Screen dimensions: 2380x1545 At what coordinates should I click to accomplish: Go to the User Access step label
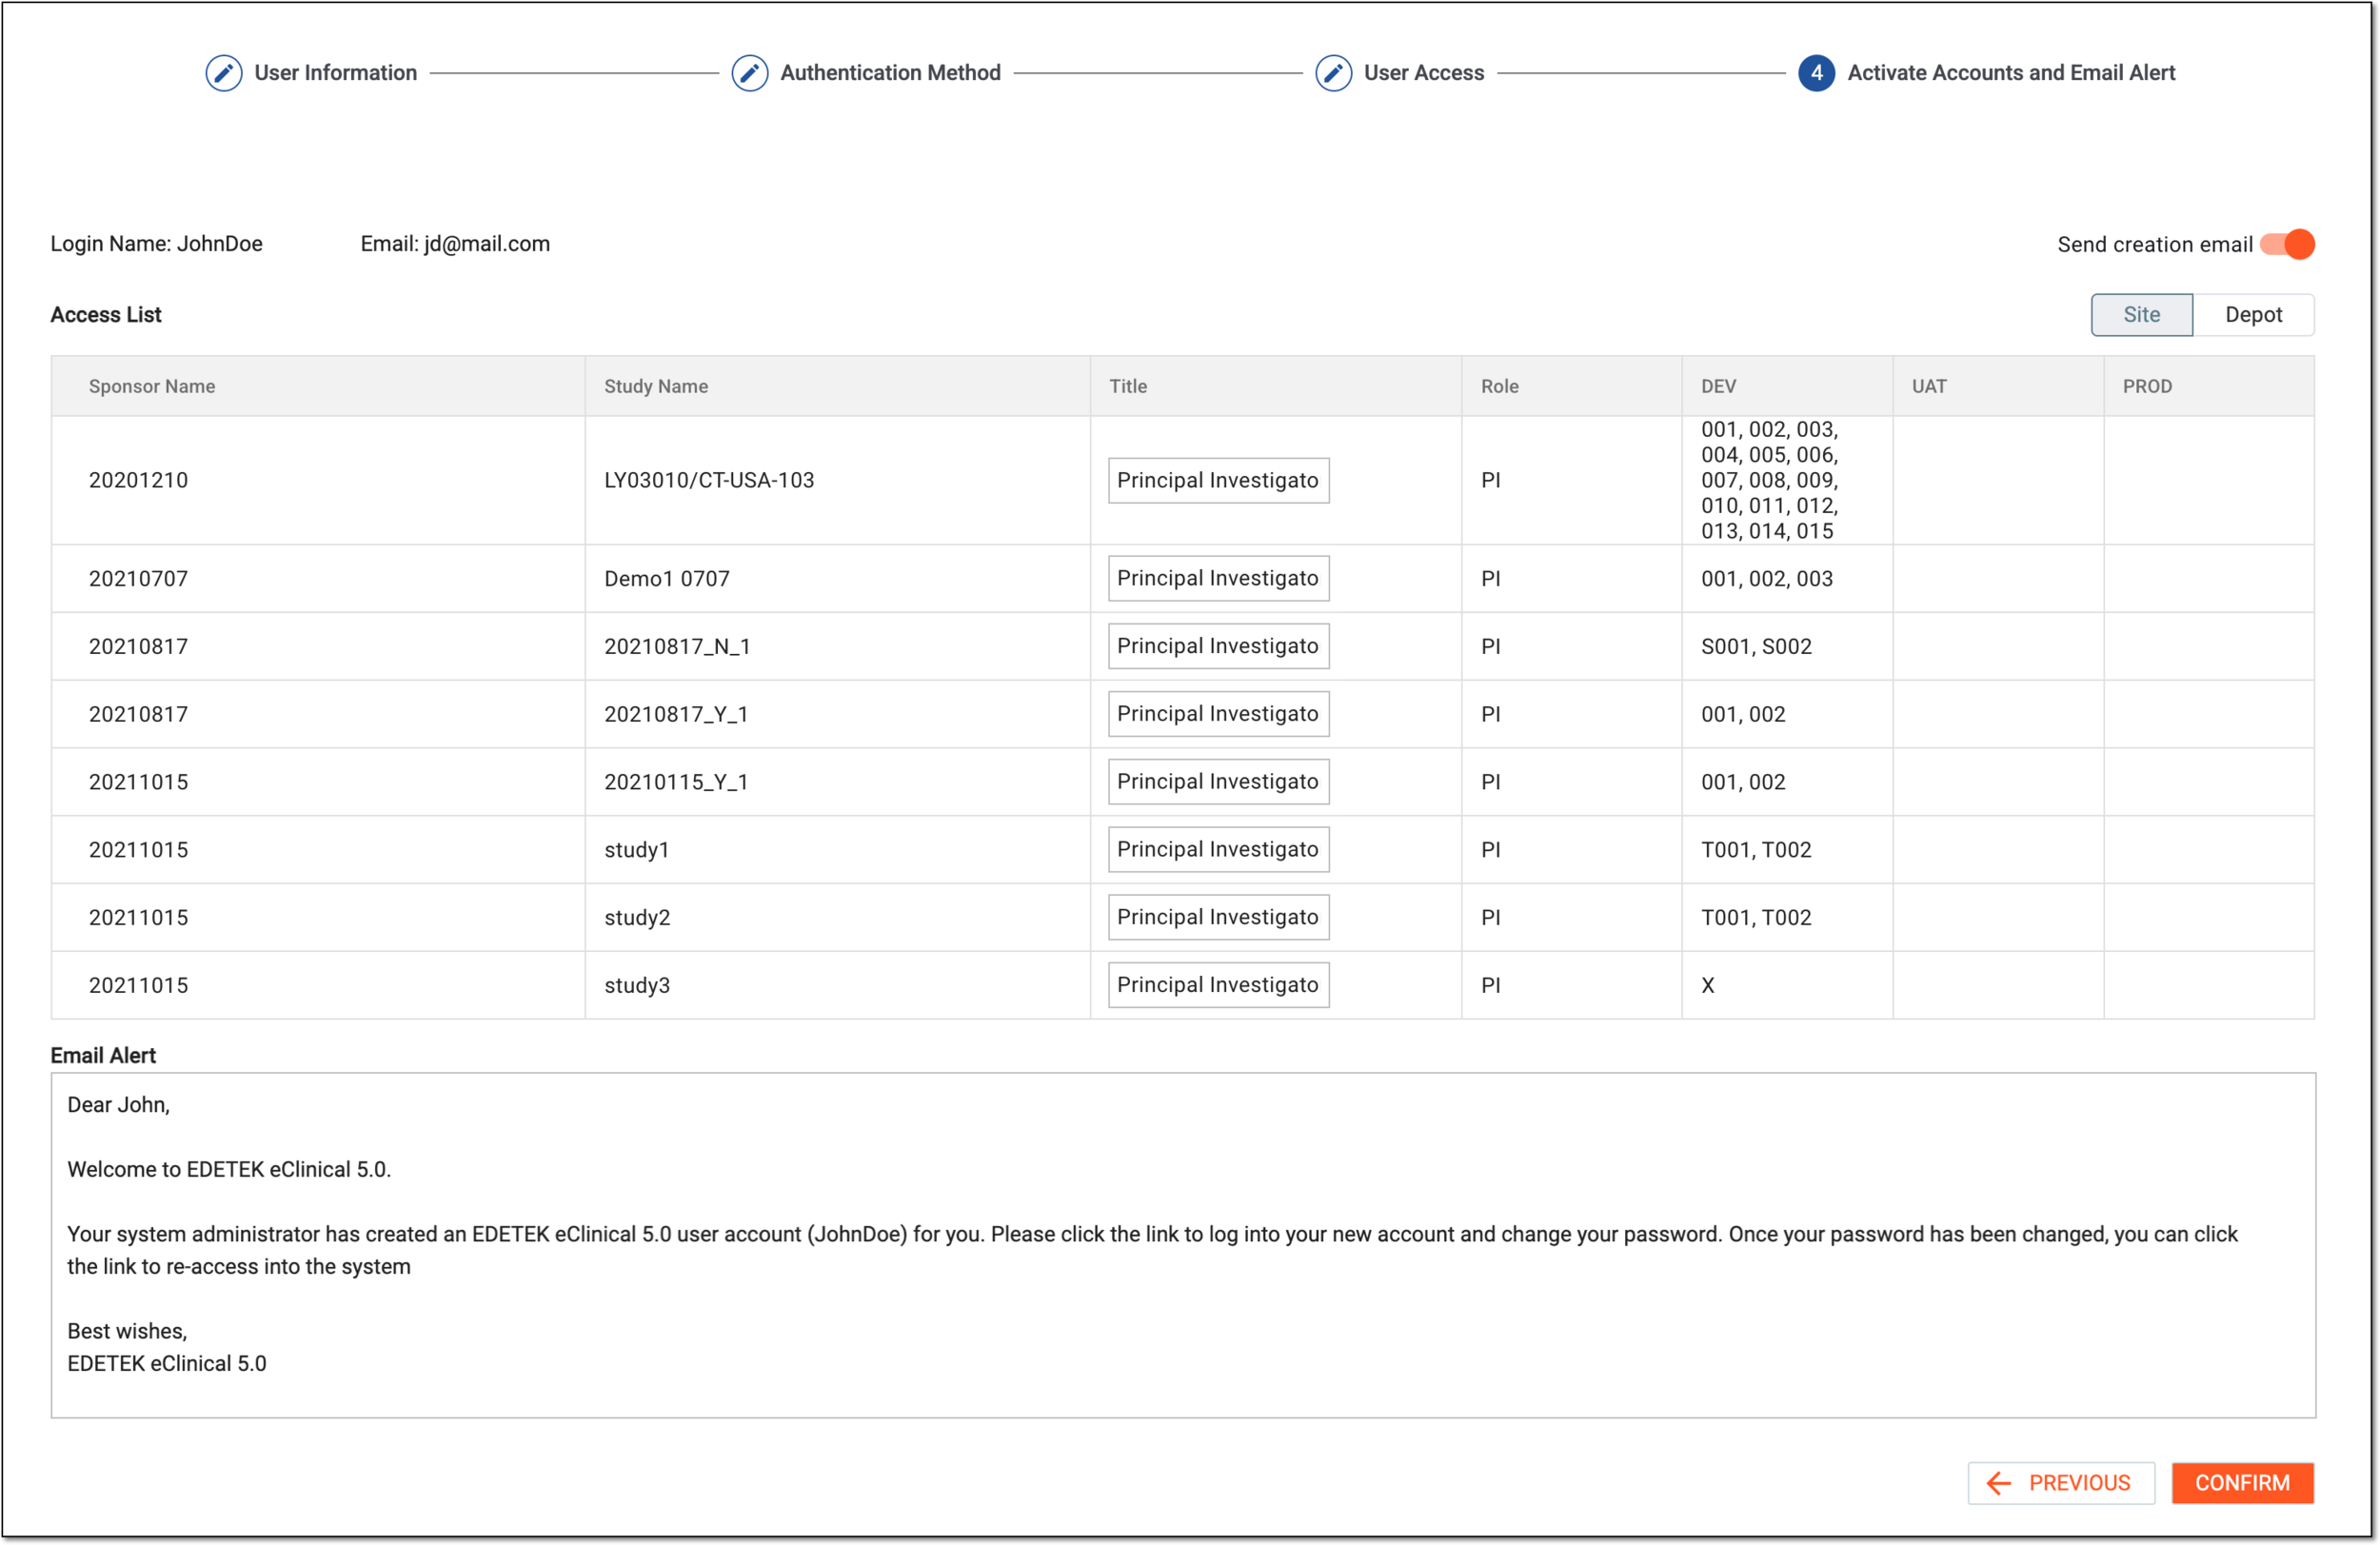point(1424,73)
